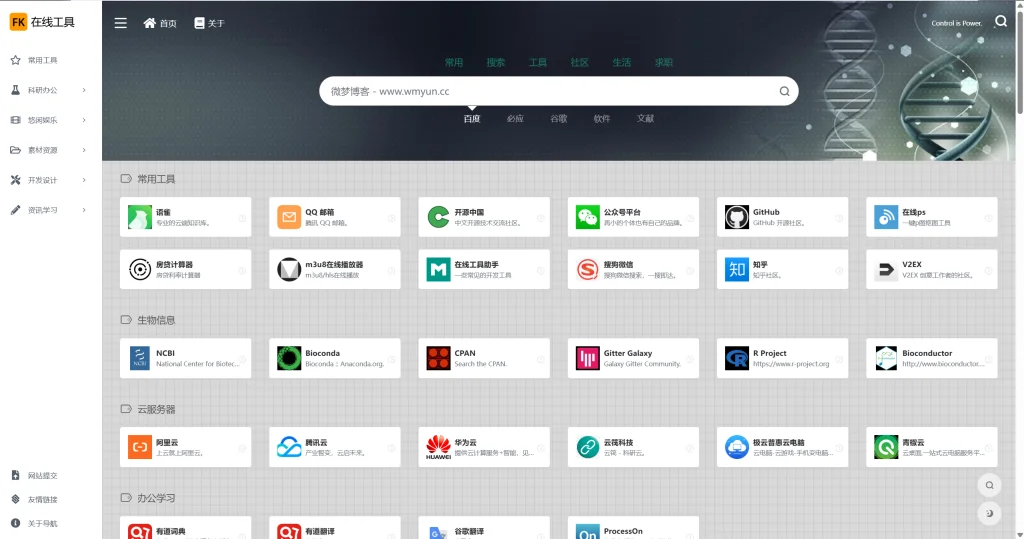Open the 阿里云 icon

140,447
